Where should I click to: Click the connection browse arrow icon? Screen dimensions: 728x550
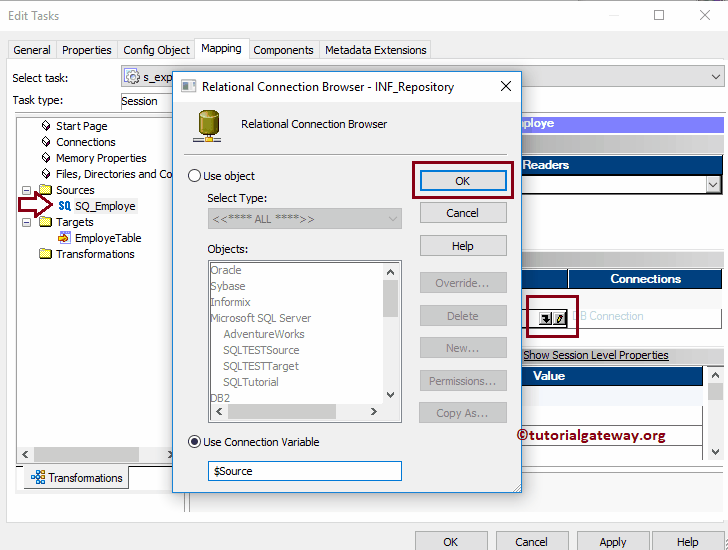point(546,318)
